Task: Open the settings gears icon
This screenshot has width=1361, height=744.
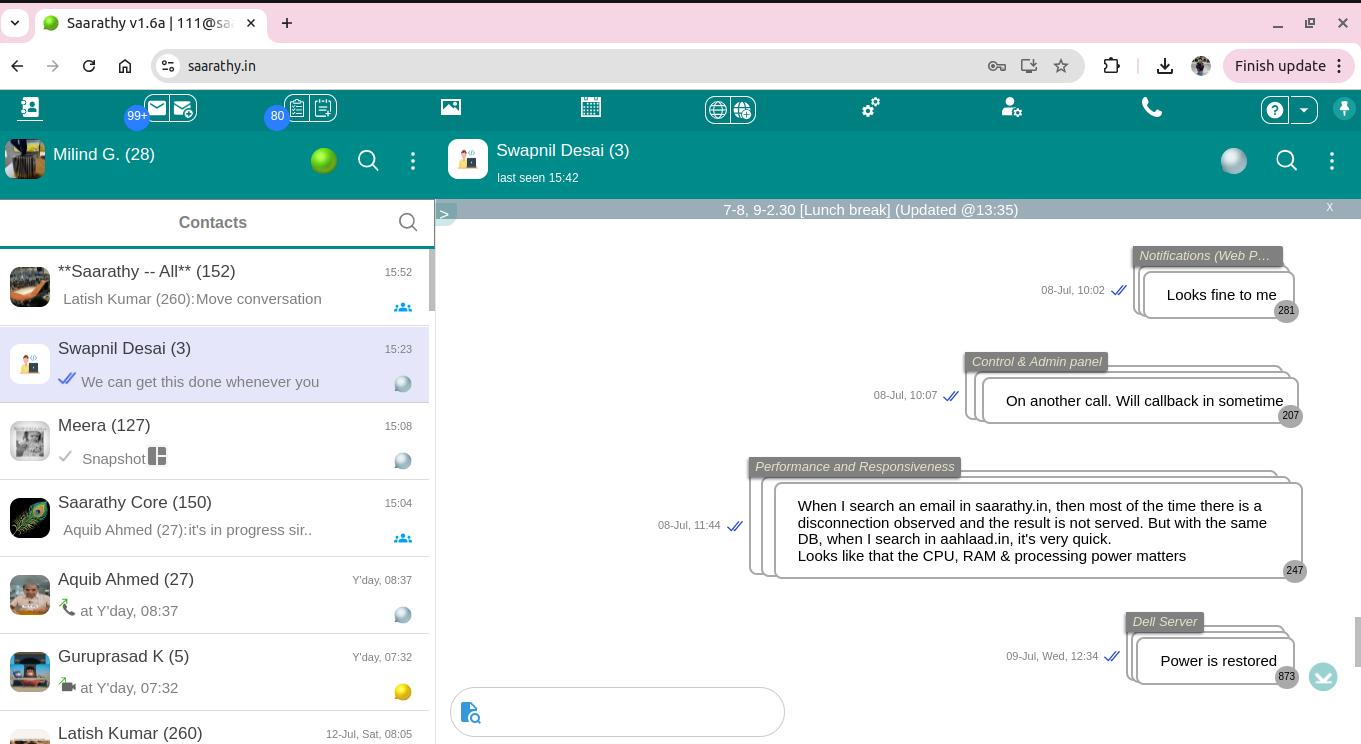Action: click(870, 107)
